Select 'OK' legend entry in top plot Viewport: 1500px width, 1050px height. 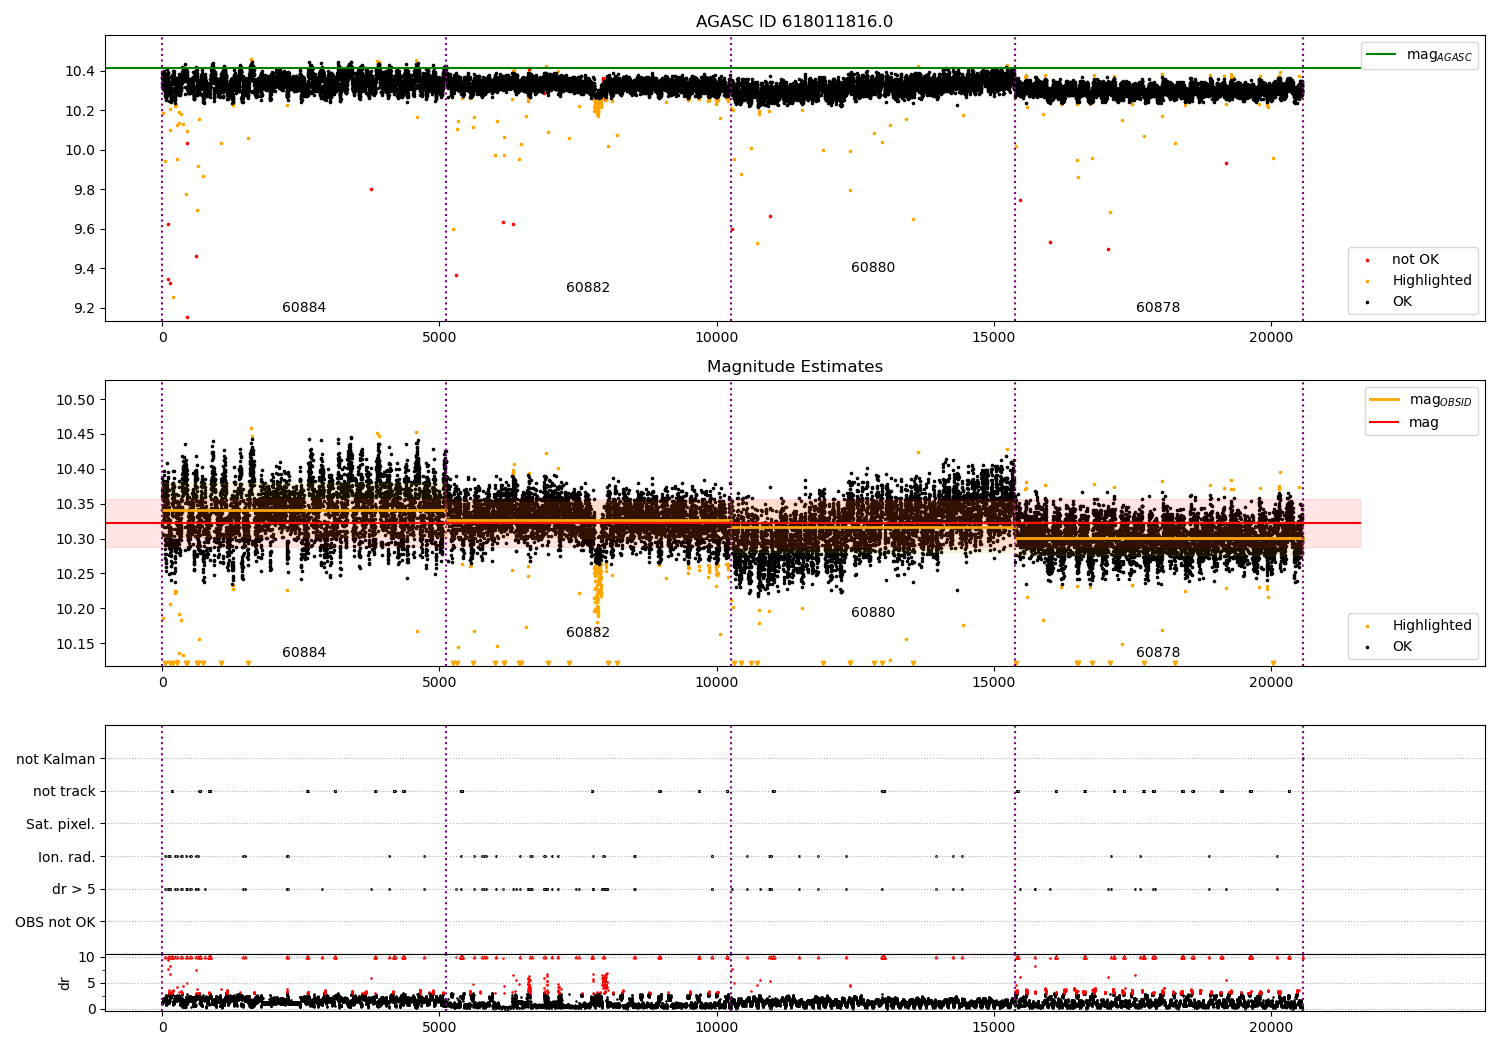(x=1402, y=302)
